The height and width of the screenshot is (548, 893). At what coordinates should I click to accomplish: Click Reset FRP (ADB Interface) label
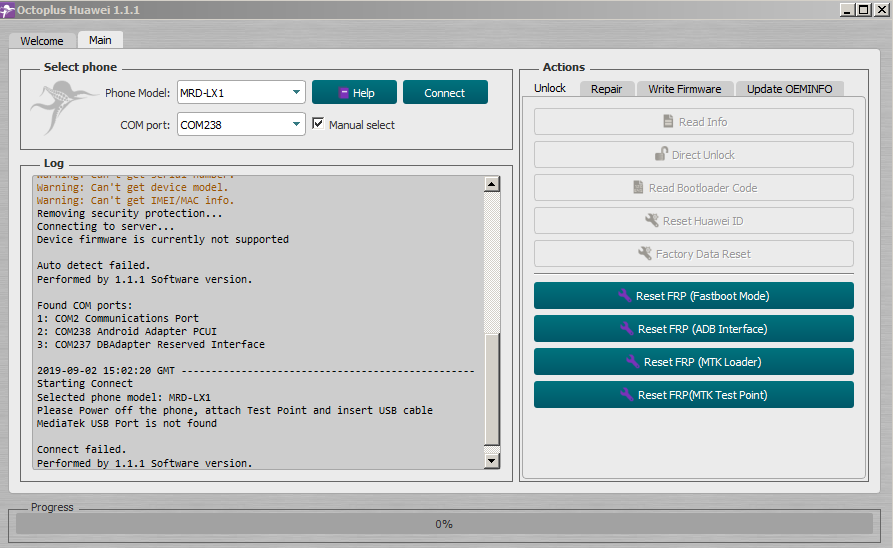coord(703,329)
